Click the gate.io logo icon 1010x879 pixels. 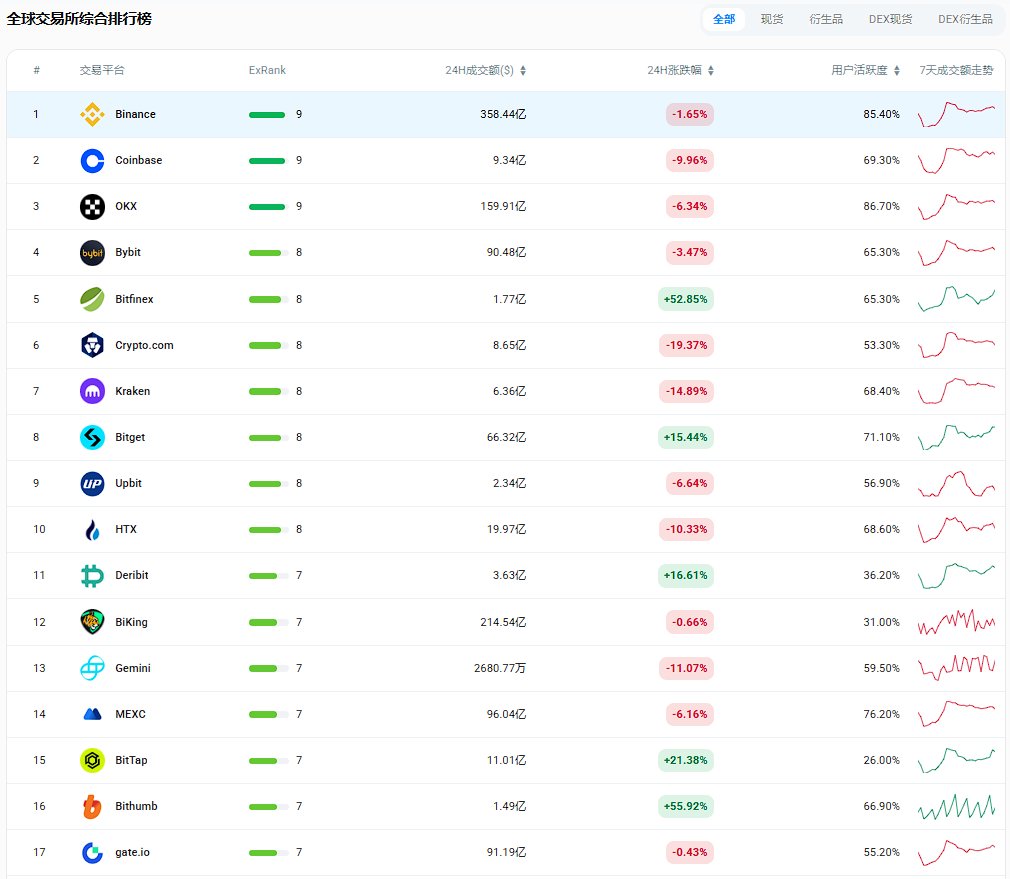click(x=92, y=852)
